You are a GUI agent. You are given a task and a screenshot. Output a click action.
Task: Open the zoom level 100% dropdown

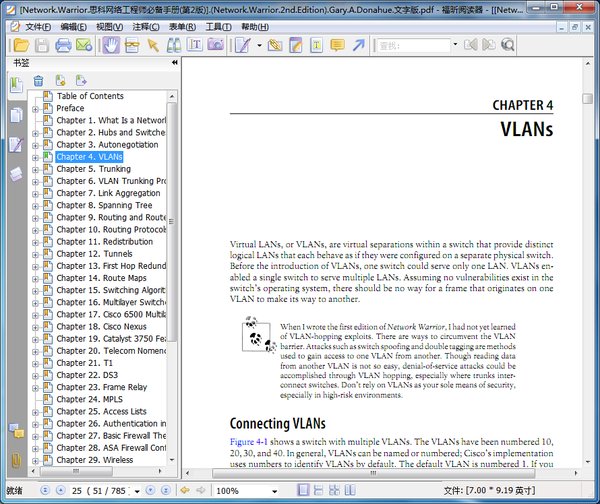point(274,491)
